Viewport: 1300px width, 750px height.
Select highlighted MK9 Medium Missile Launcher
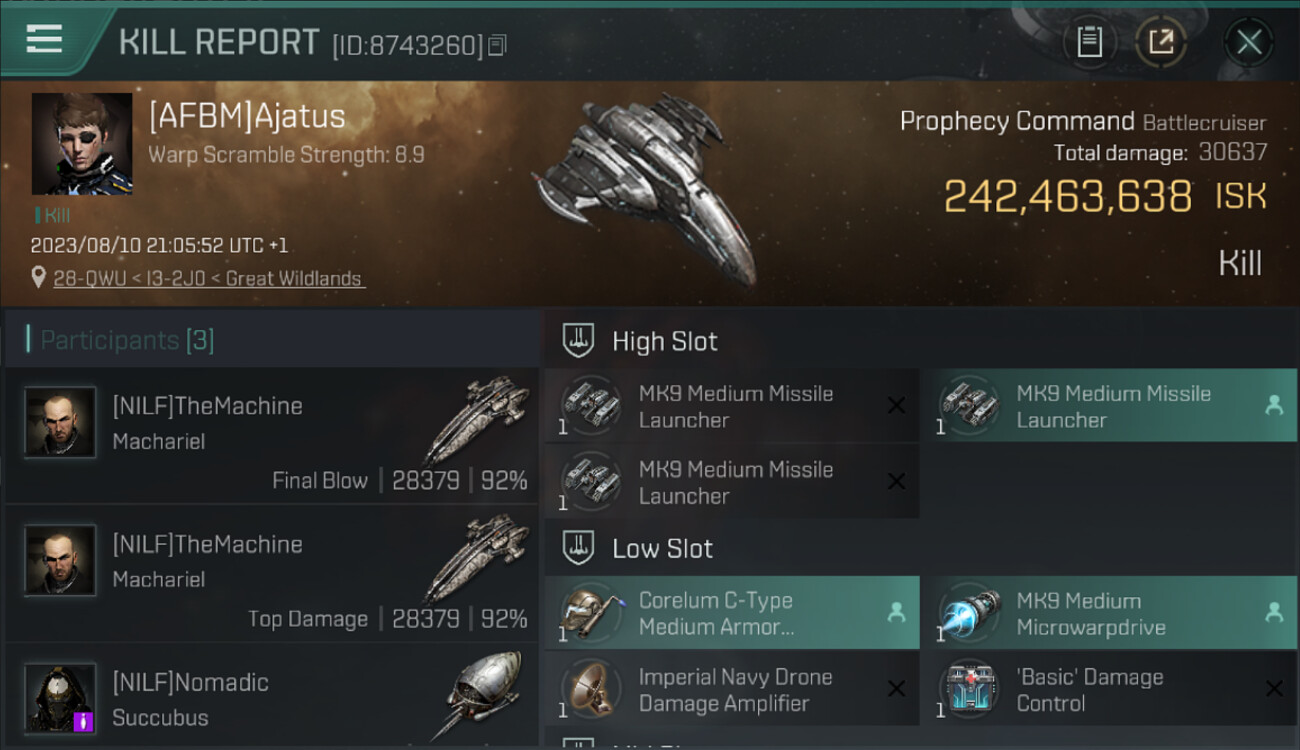[x=1108, y=406]
